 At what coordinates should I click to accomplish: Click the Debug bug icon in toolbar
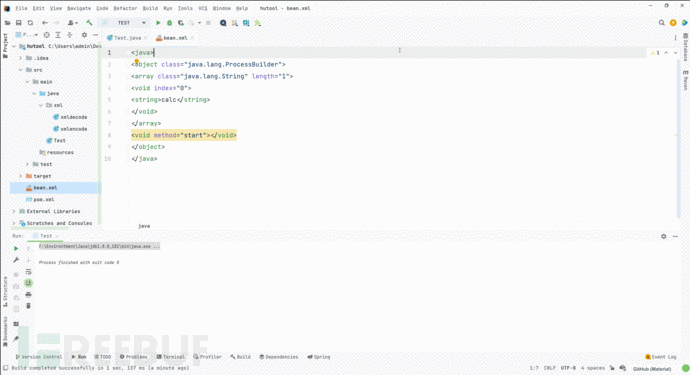pyautogui.click(x=169, y=23)
